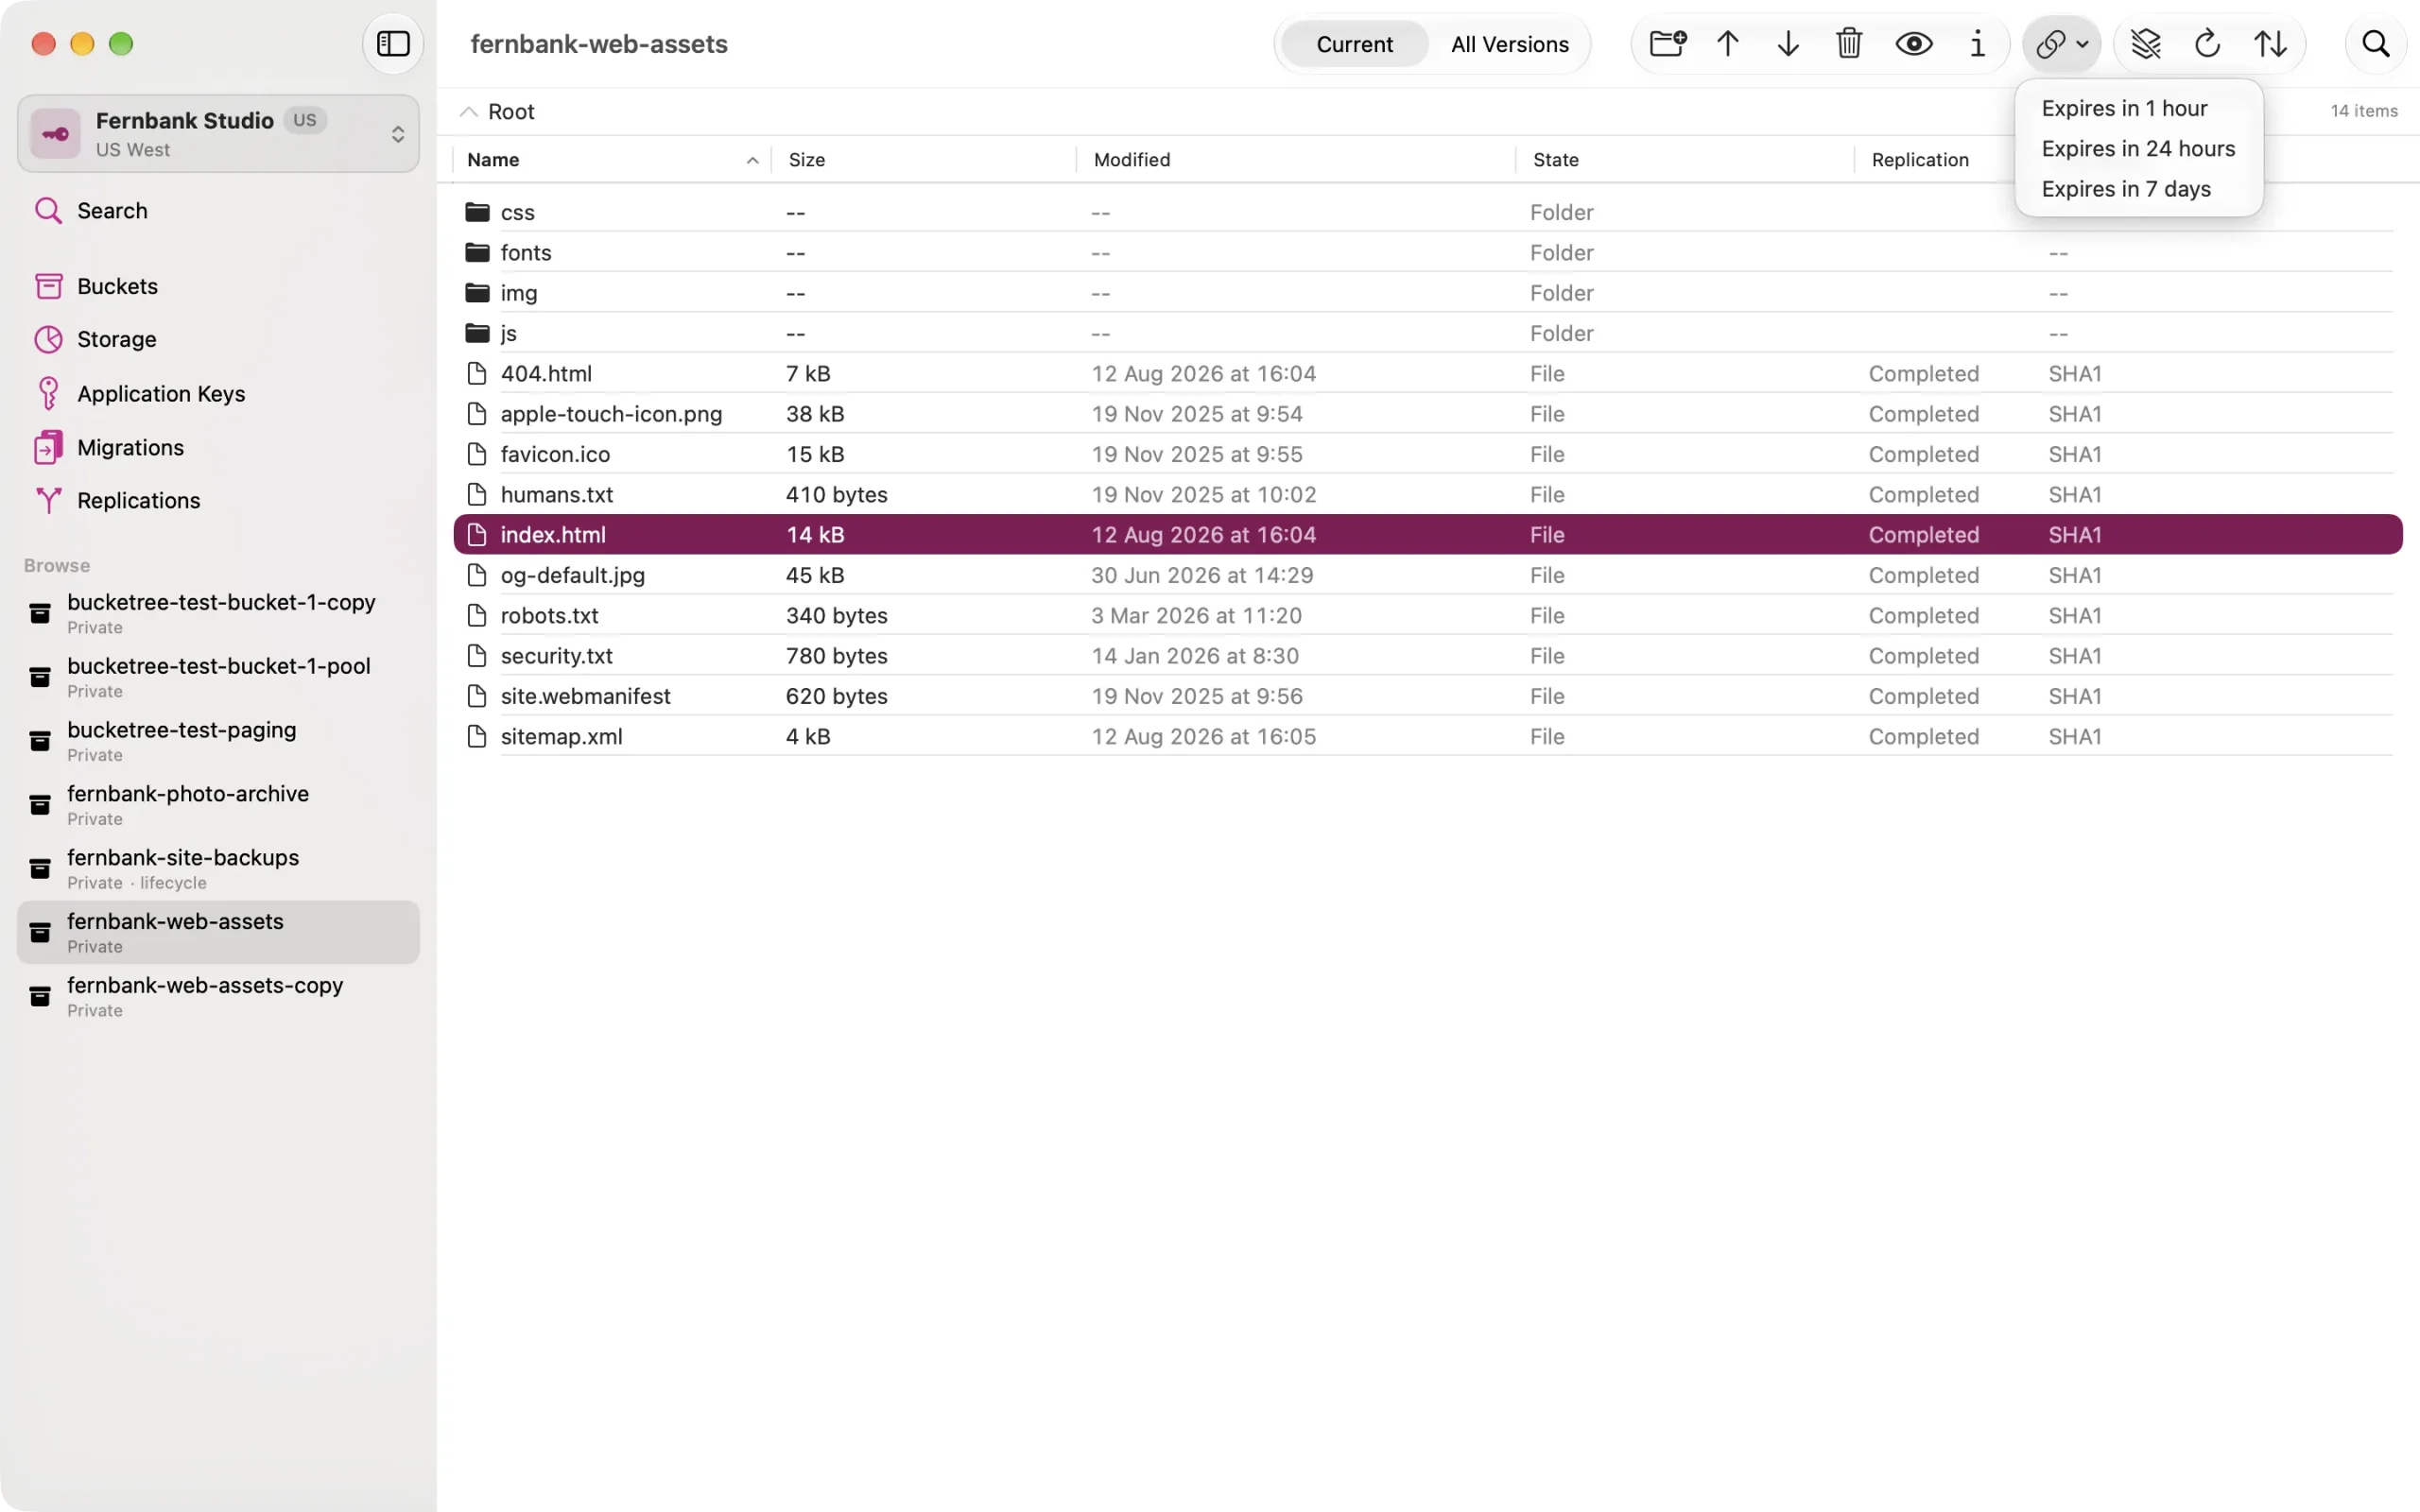The image size is (2420, 1512).
Task: Open Buckets in the sidebar
Action: [218, 286]
